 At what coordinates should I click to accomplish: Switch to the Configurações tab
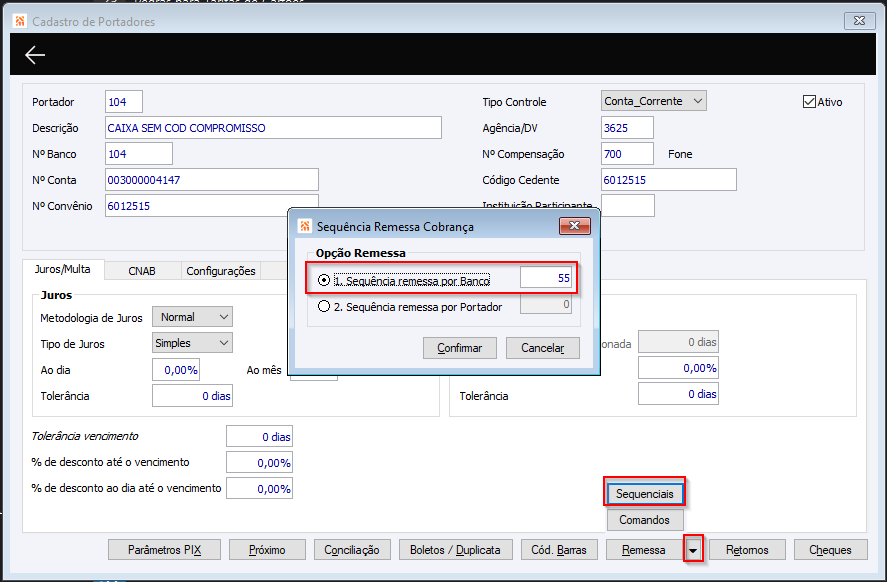pyautogui.click(x=221, y=271)
